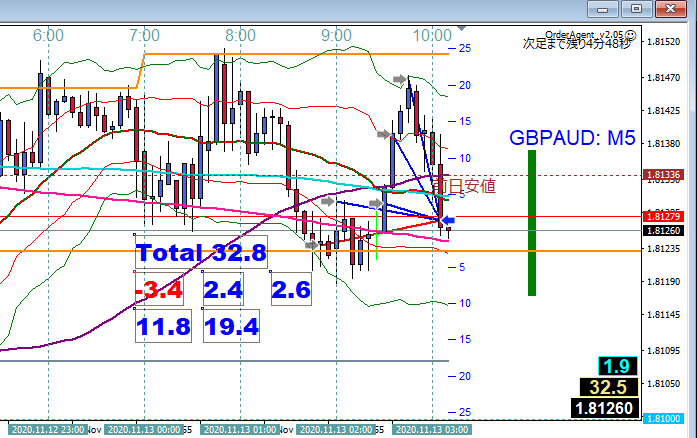Click the 8:00 hour label at top
Screen dimensions: 697x438
pyautogui.click(x=240, y=36)
